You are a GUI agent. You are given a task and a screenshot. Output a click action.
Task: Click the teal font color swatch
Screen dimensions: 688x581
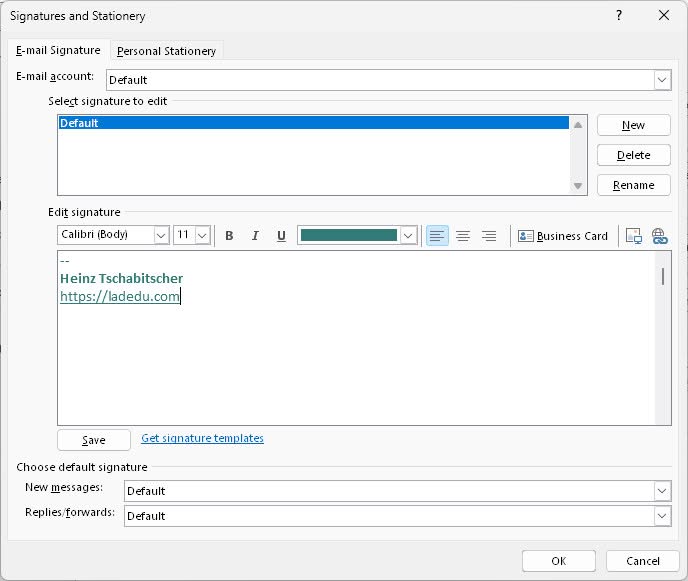349,235
